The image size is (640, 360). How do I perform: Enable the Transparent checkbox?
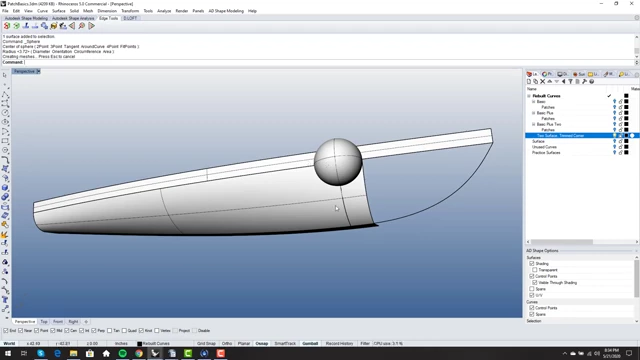click(x=535, y=270)
